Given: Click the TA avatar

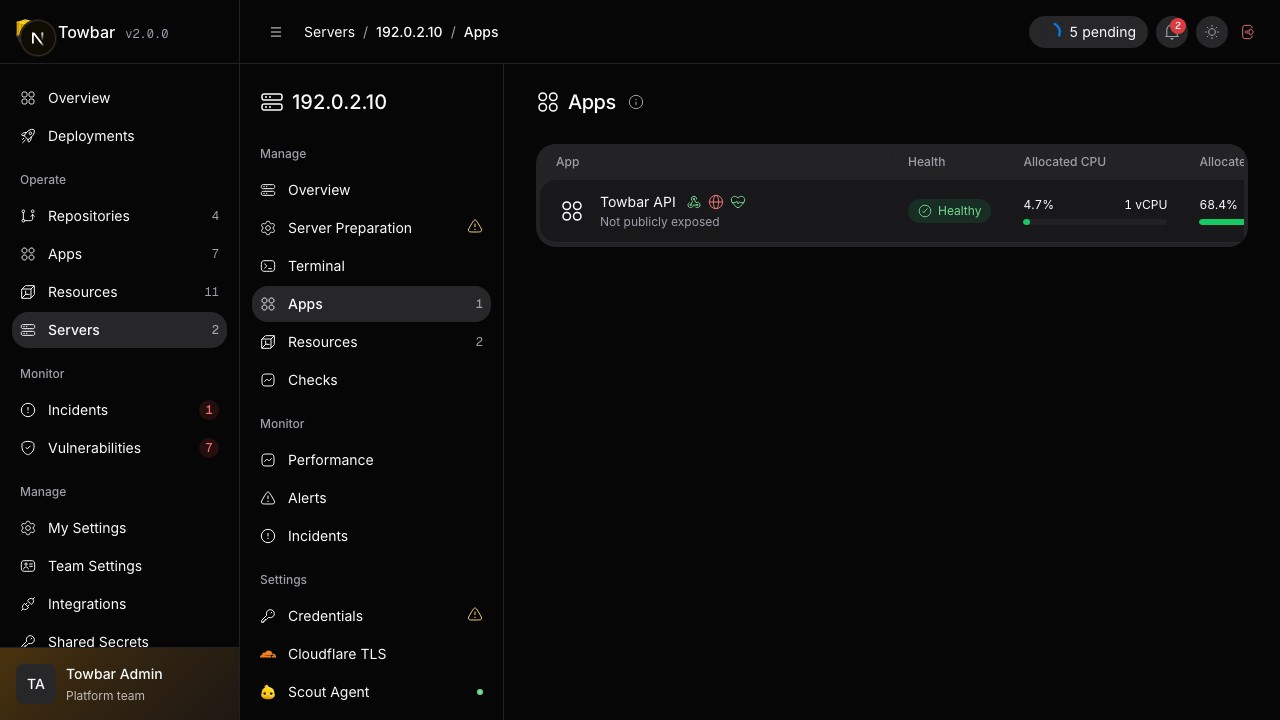Looking at the screenshot, I should (x=36, y=684).
